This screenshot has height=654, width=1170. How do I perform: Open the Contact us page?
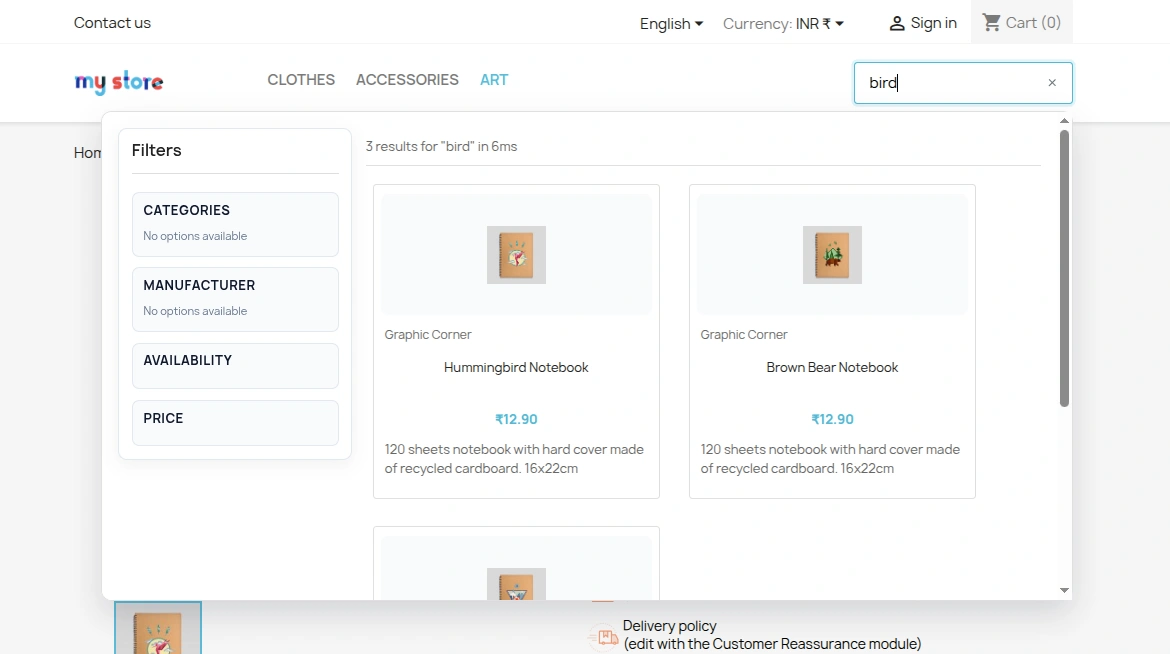tap(112, 23)
